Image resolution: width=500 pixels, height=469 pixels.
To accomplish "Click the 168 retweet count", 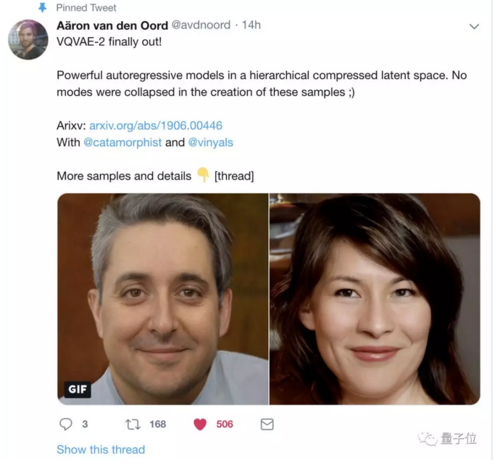I will 158,424.
